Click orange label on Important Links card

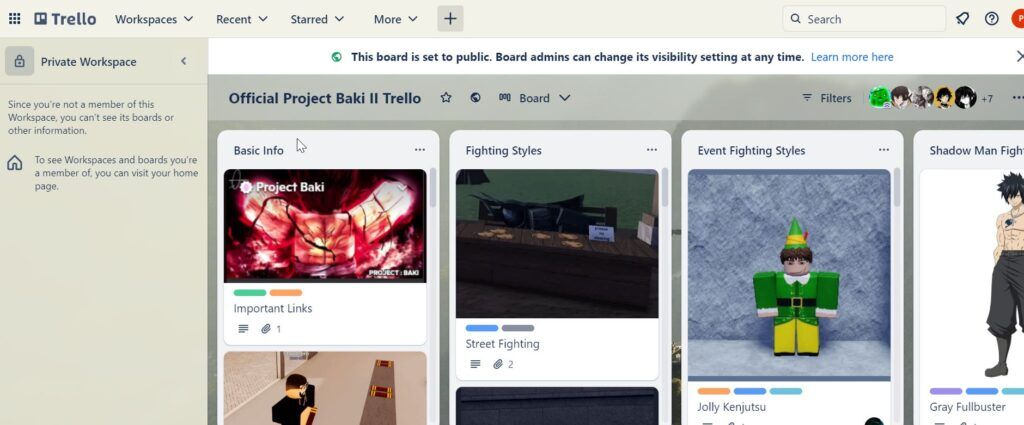pyautogui.click(x=286, y=292)
